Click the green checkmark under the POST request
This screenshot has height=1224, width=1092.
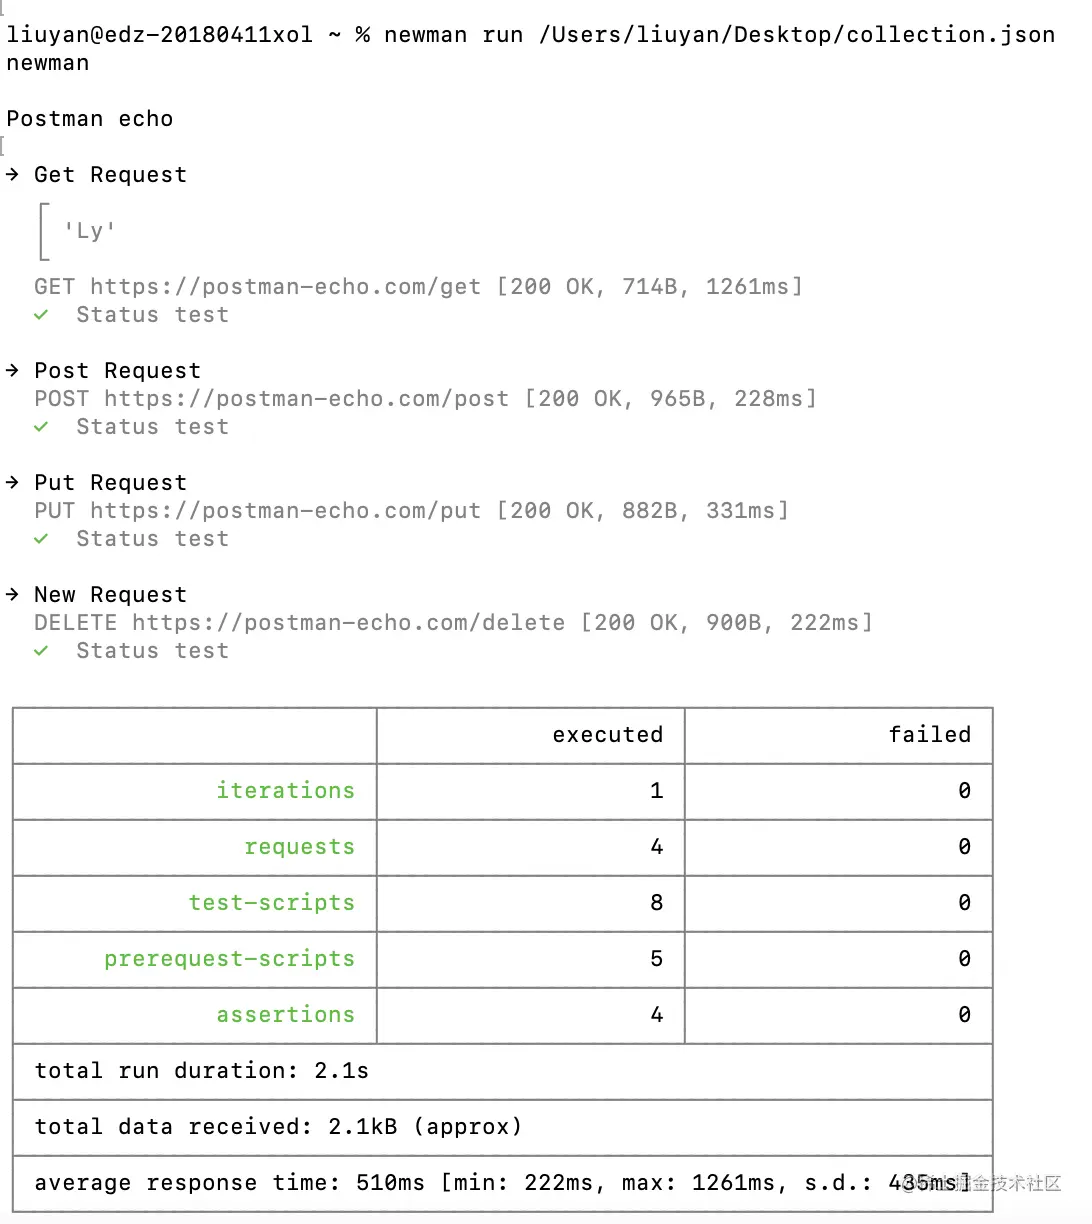41,427
